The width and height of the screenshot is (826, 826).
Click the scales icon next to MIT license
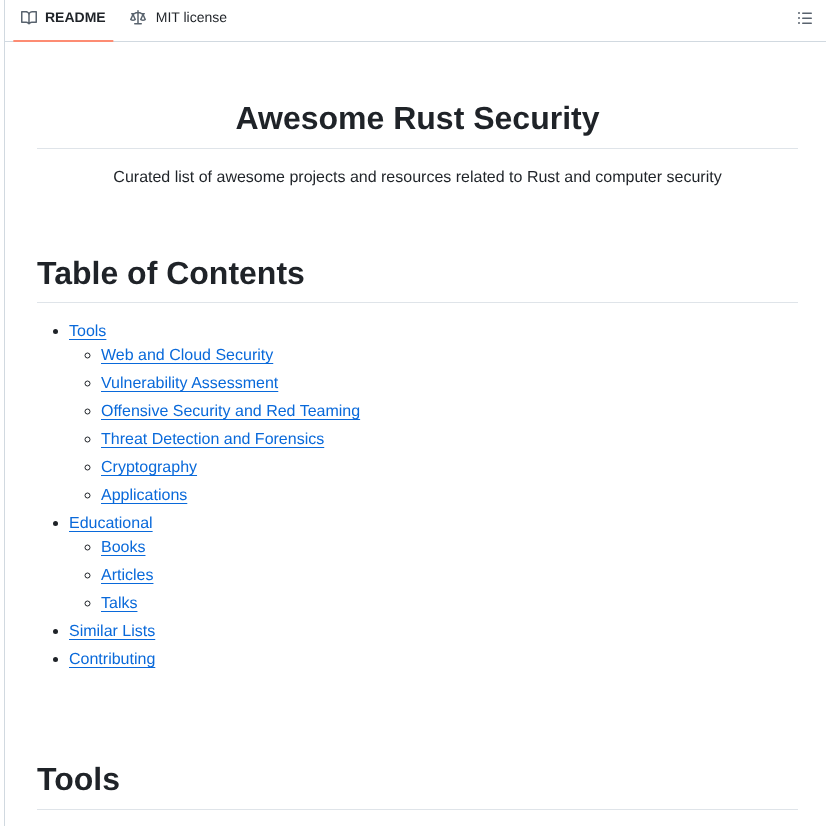pos(137,17)
